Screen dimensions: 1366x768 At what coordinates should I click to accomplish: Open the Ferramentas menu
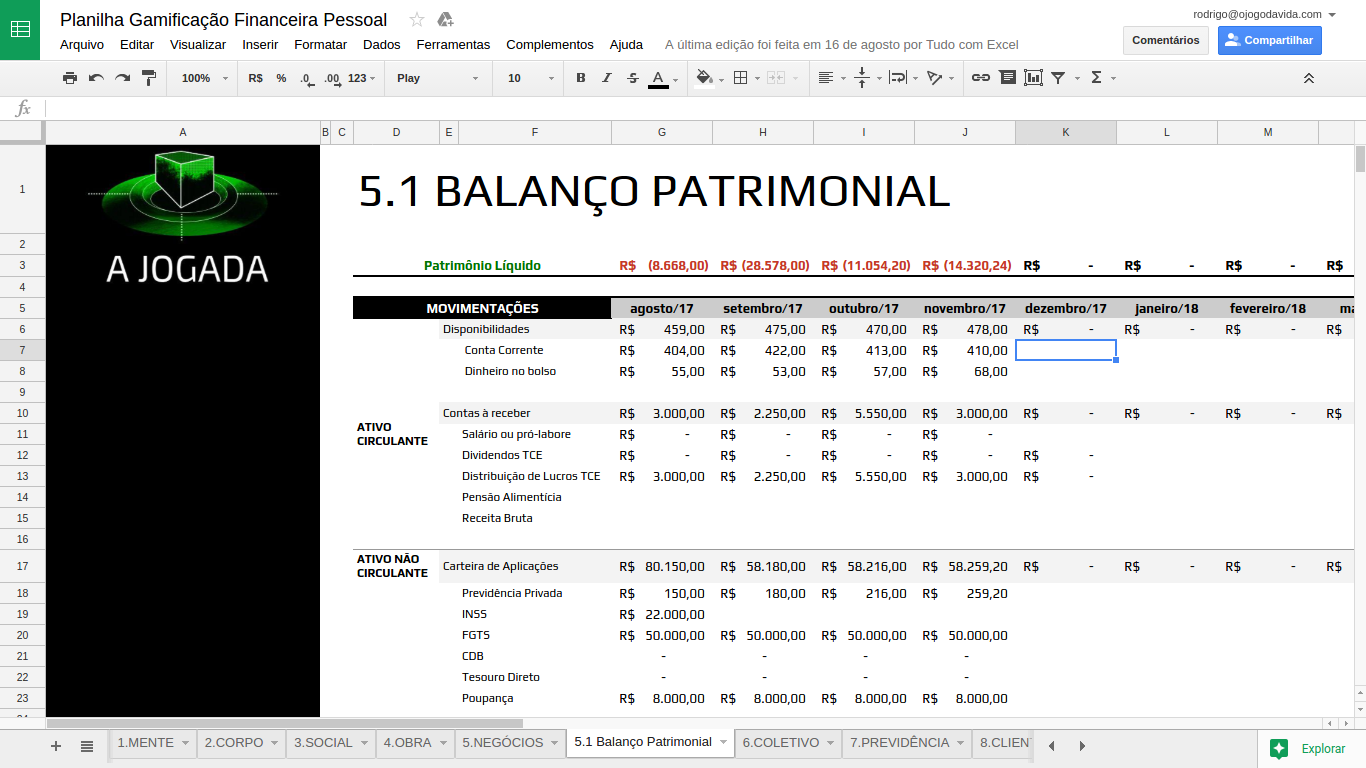(453, 44)
